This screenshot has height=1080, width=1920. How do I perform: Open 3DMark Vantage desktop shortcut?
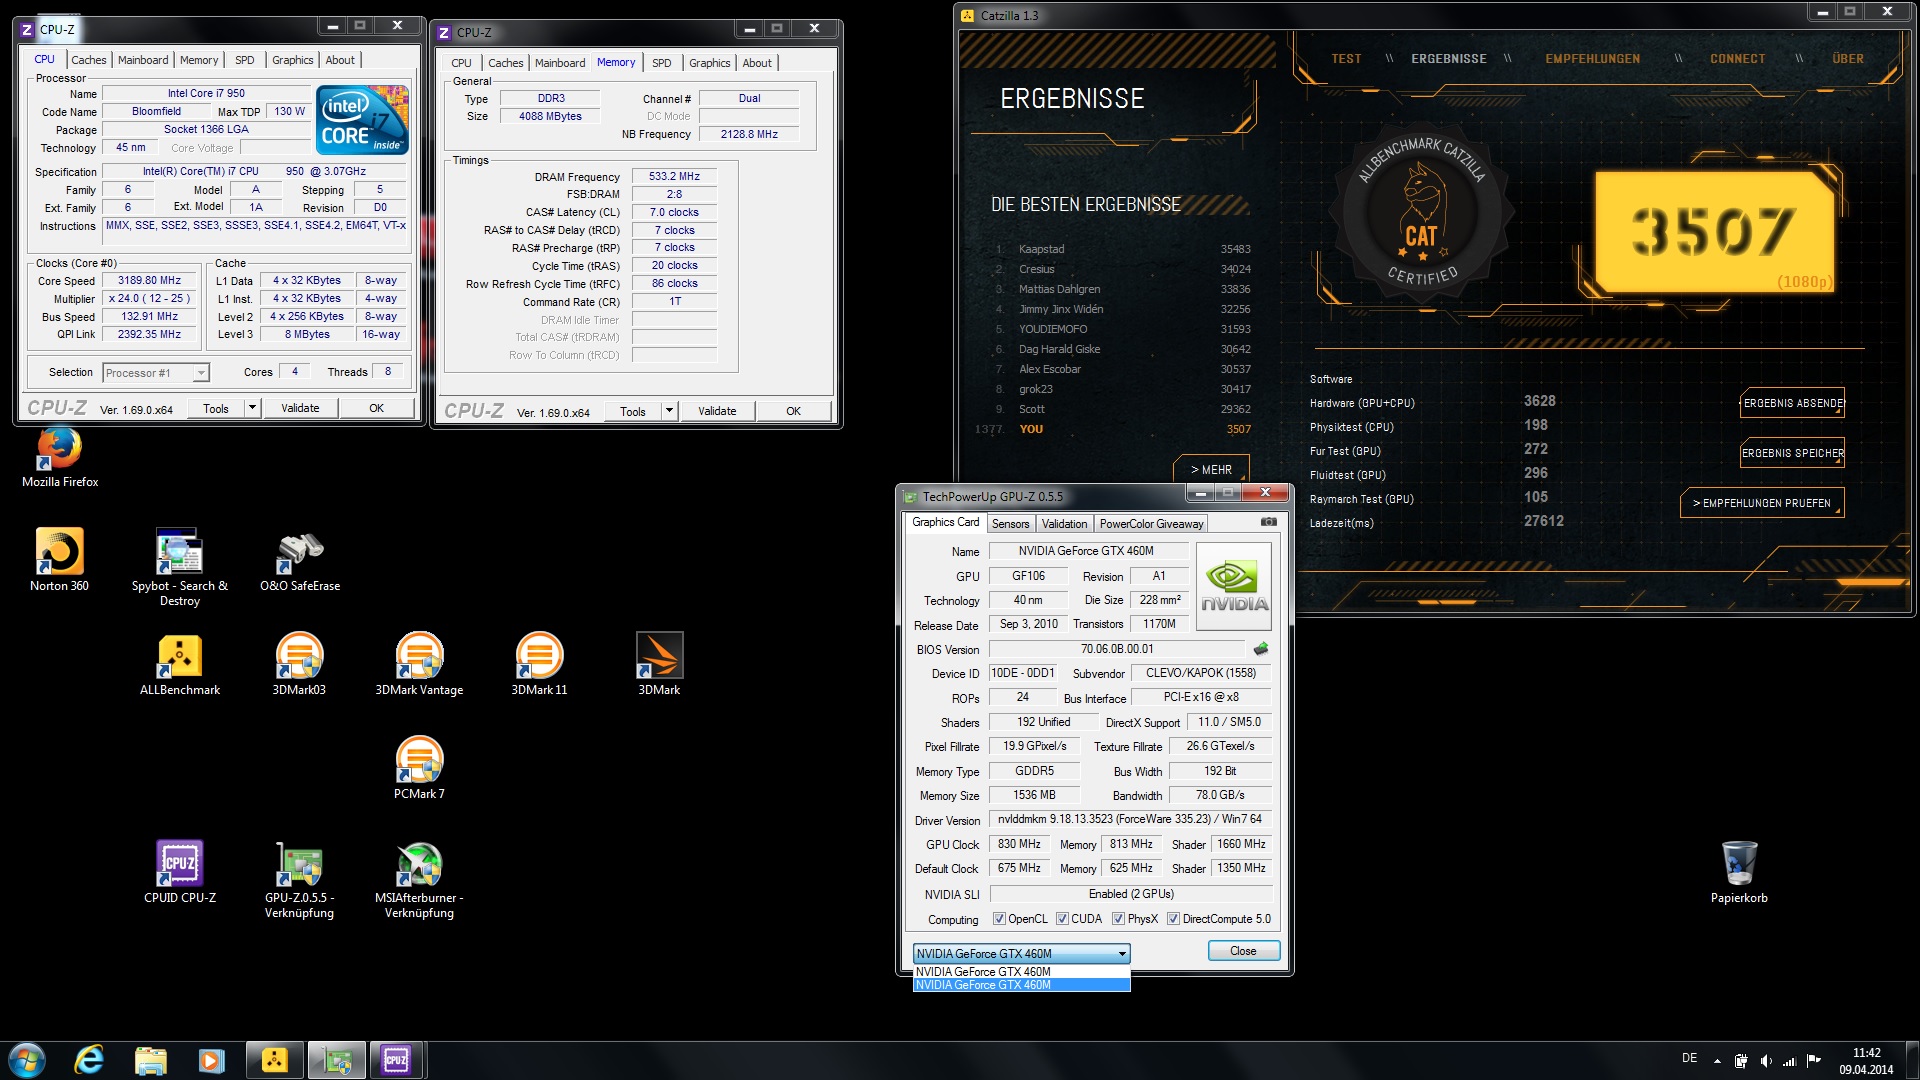419,664
